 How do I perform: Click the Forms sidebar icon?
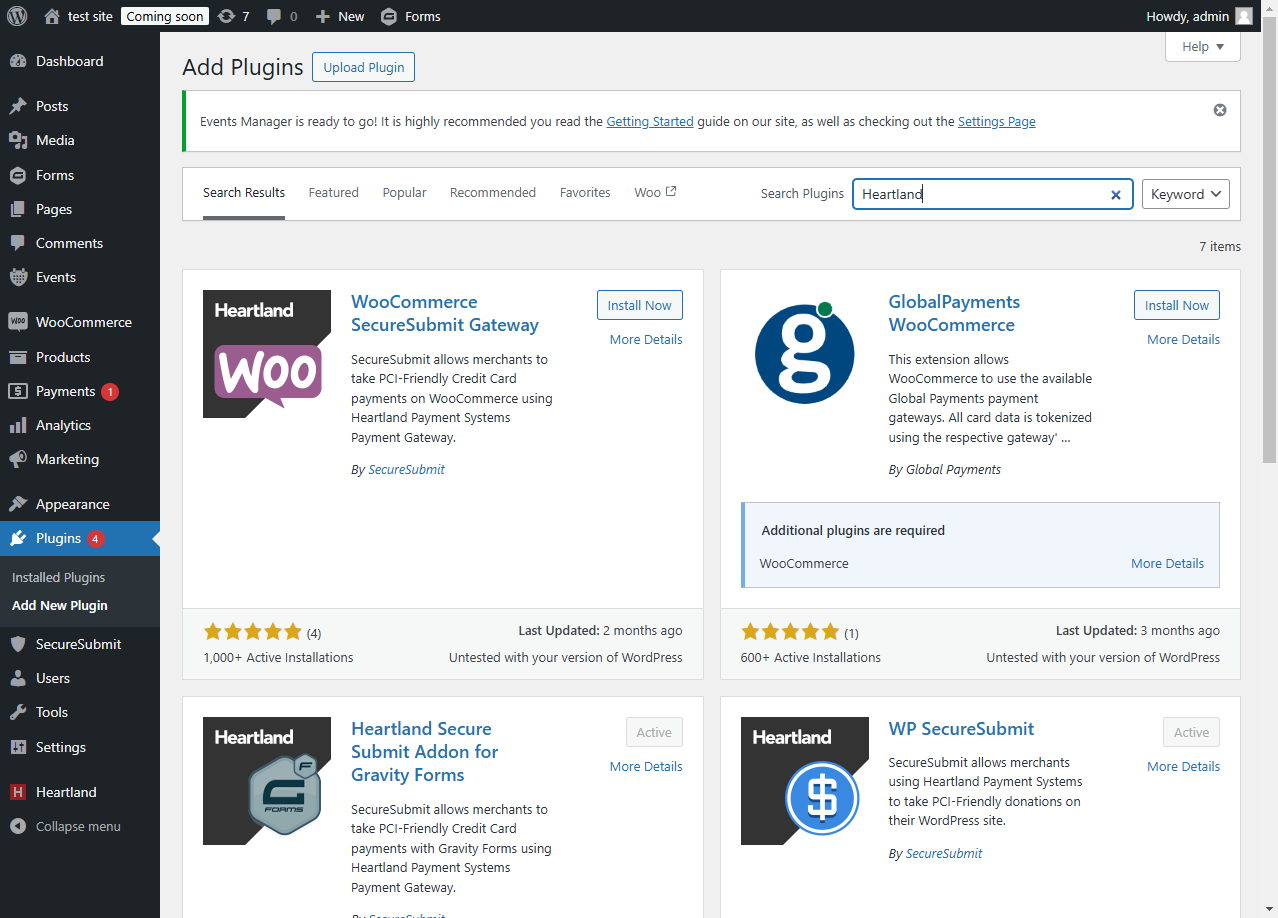point(18,175)
